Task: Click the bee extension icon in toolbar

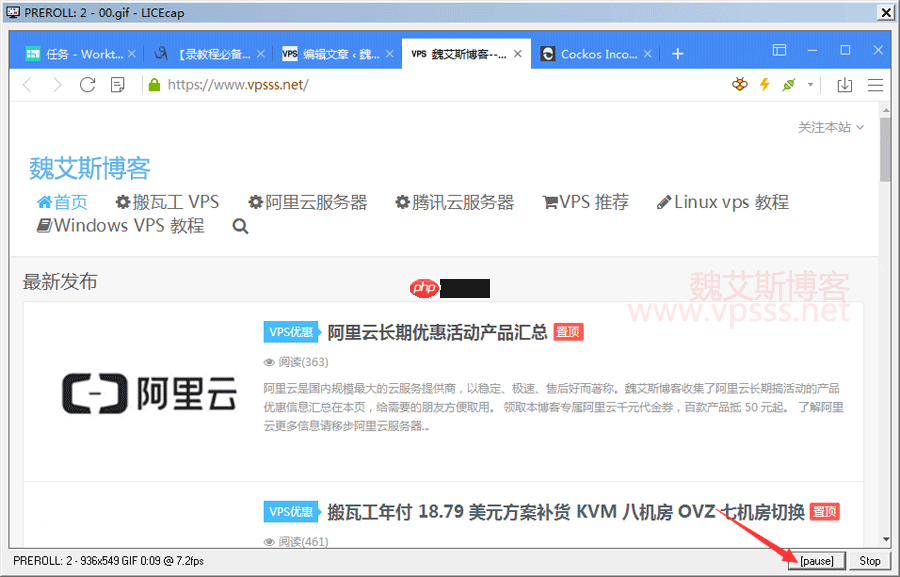Action: 740,85
